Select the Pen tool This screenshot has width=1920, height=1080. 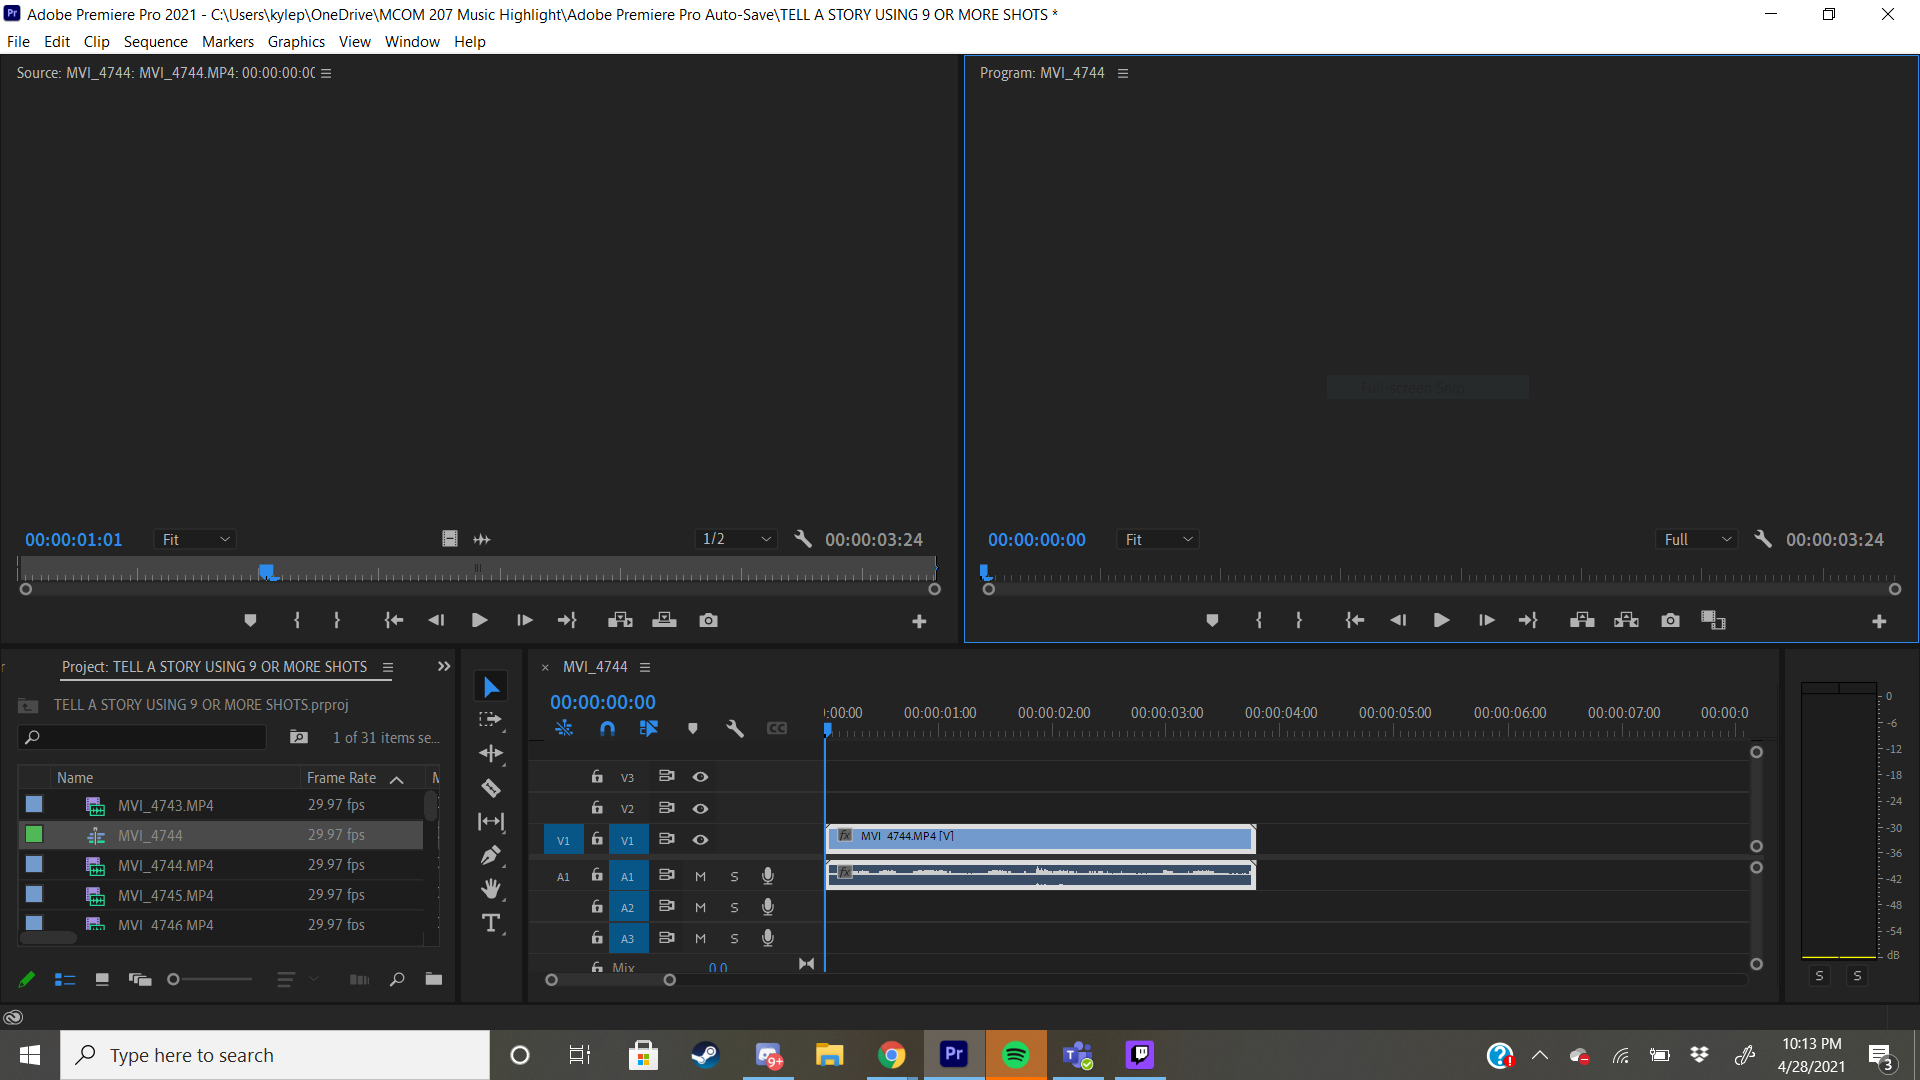(x=490, y=855)
